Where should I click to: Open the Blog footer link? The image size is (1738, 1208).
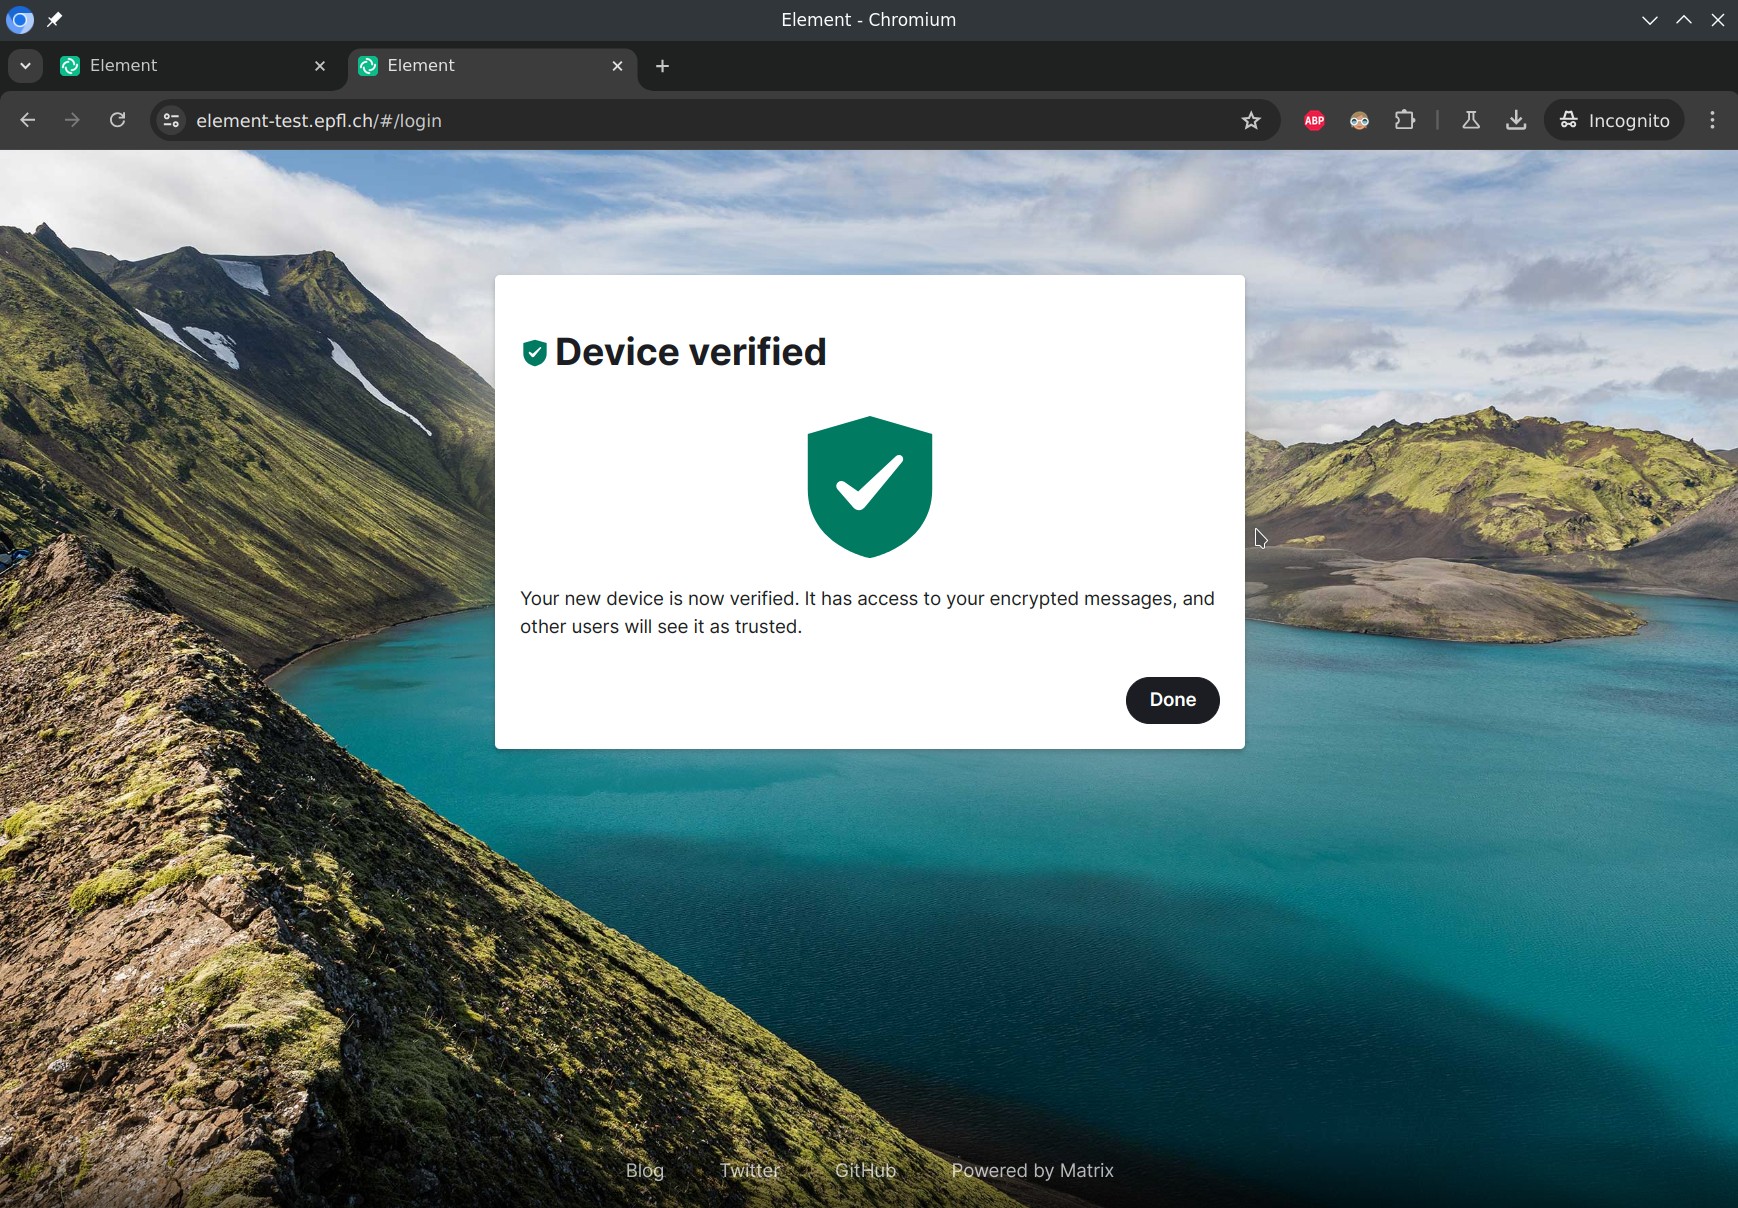coord(644,1170)
